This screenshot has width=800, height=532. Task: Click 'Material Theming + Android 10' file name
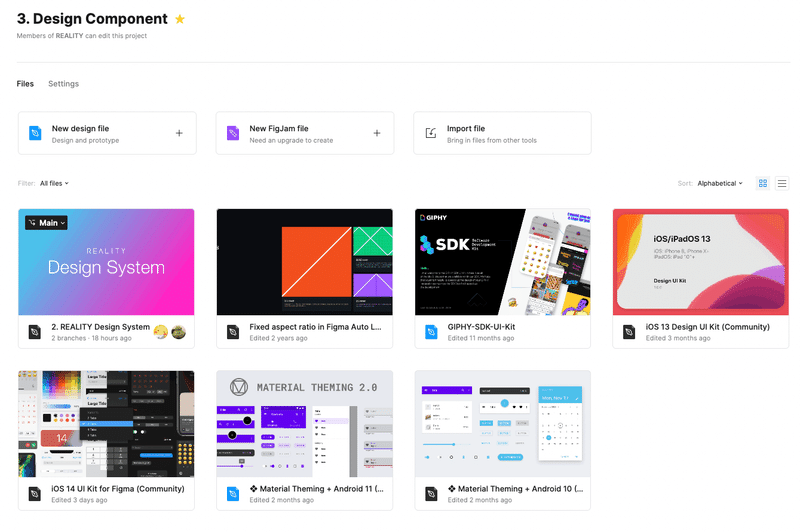(x=515, y=489)
